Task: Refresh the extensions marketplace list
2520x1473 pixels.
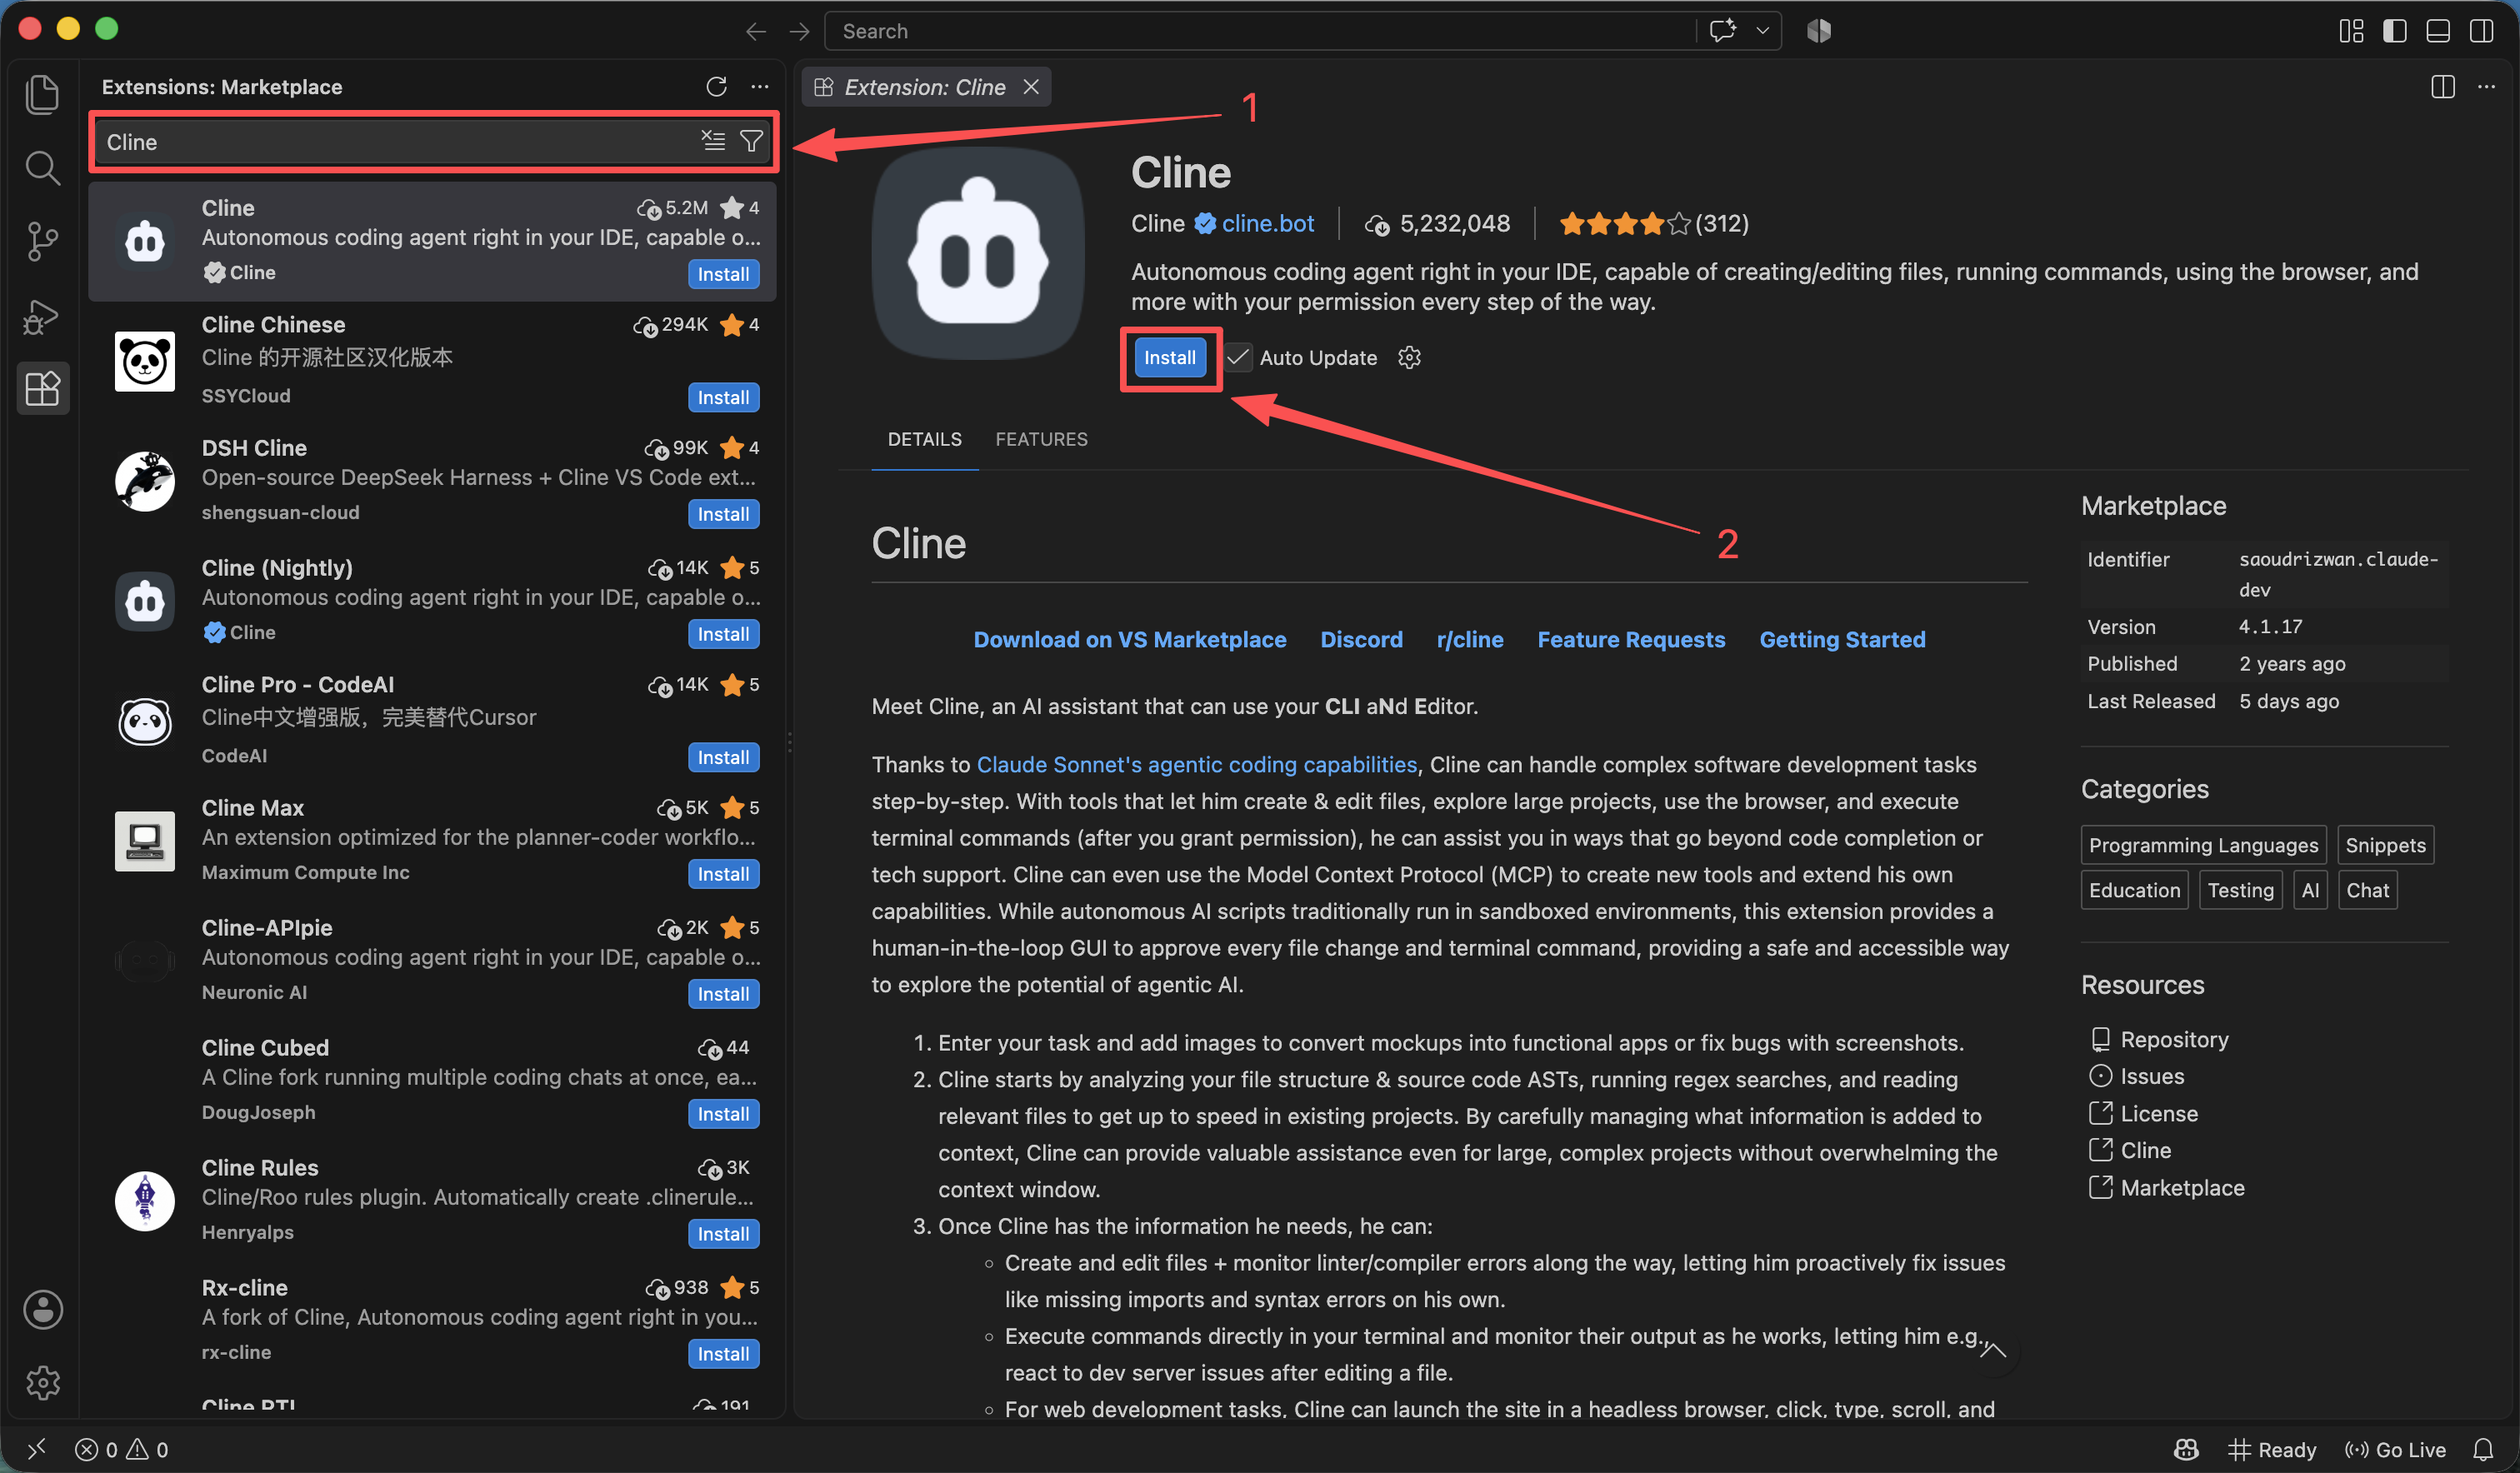Action: [x=716, y=87]
